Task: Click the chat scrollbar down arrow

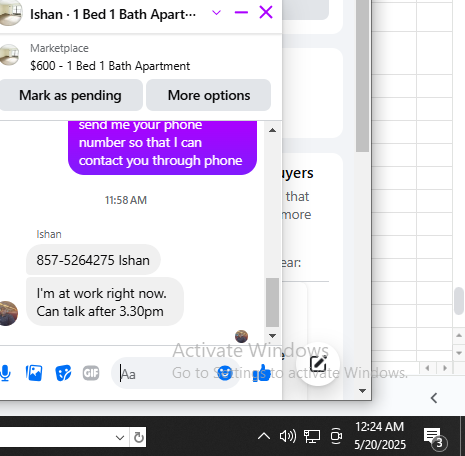Action: pos(272,336)
